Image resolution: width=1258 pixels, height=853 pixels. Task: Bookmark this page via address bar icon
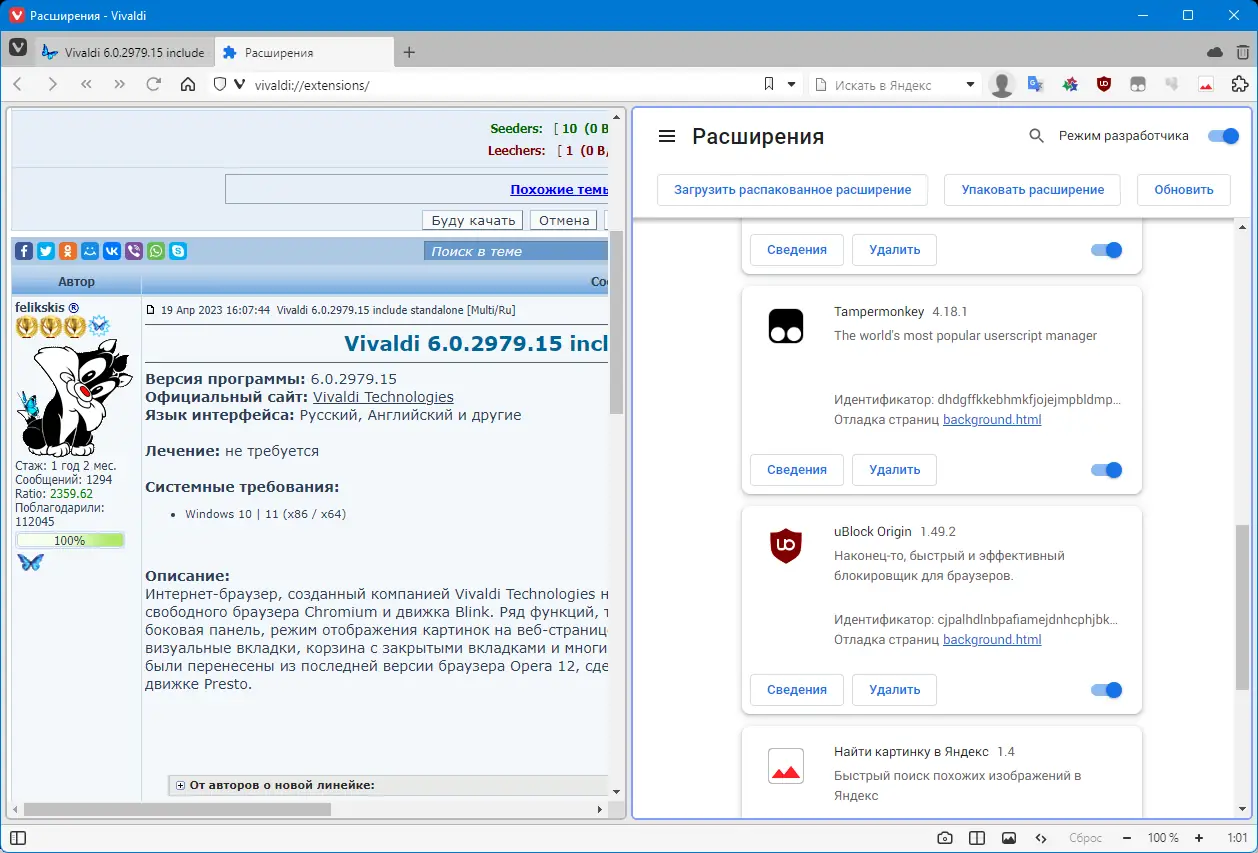point(769,85)
